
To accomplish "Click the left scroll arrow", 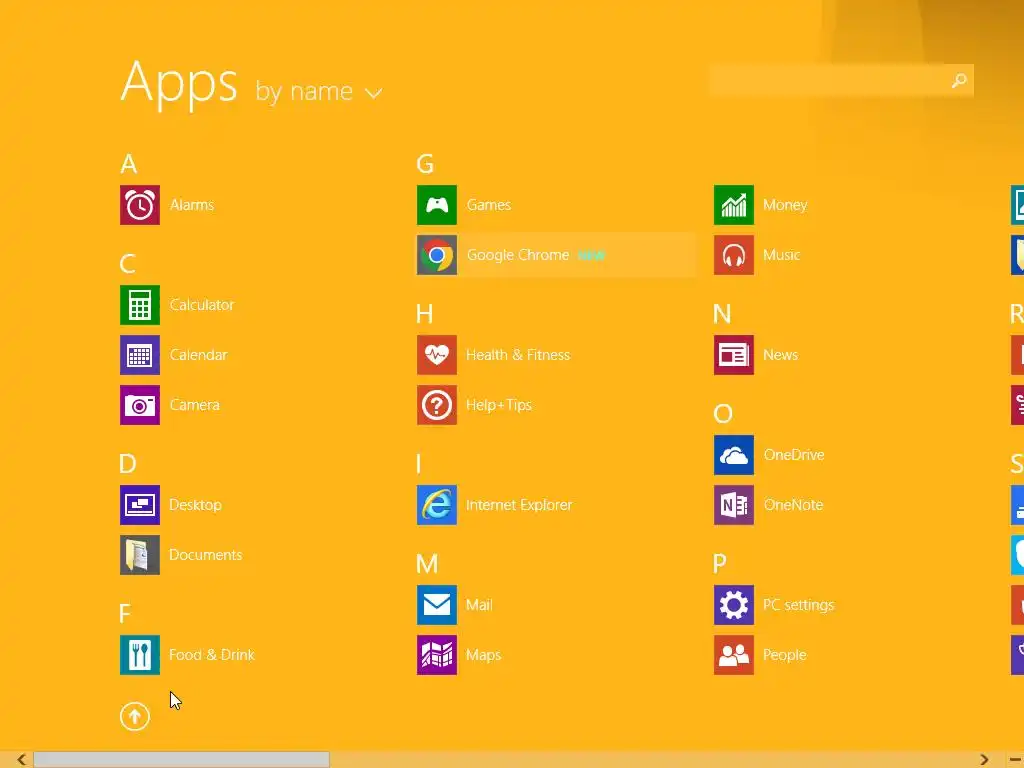I will tap(22, 760).
